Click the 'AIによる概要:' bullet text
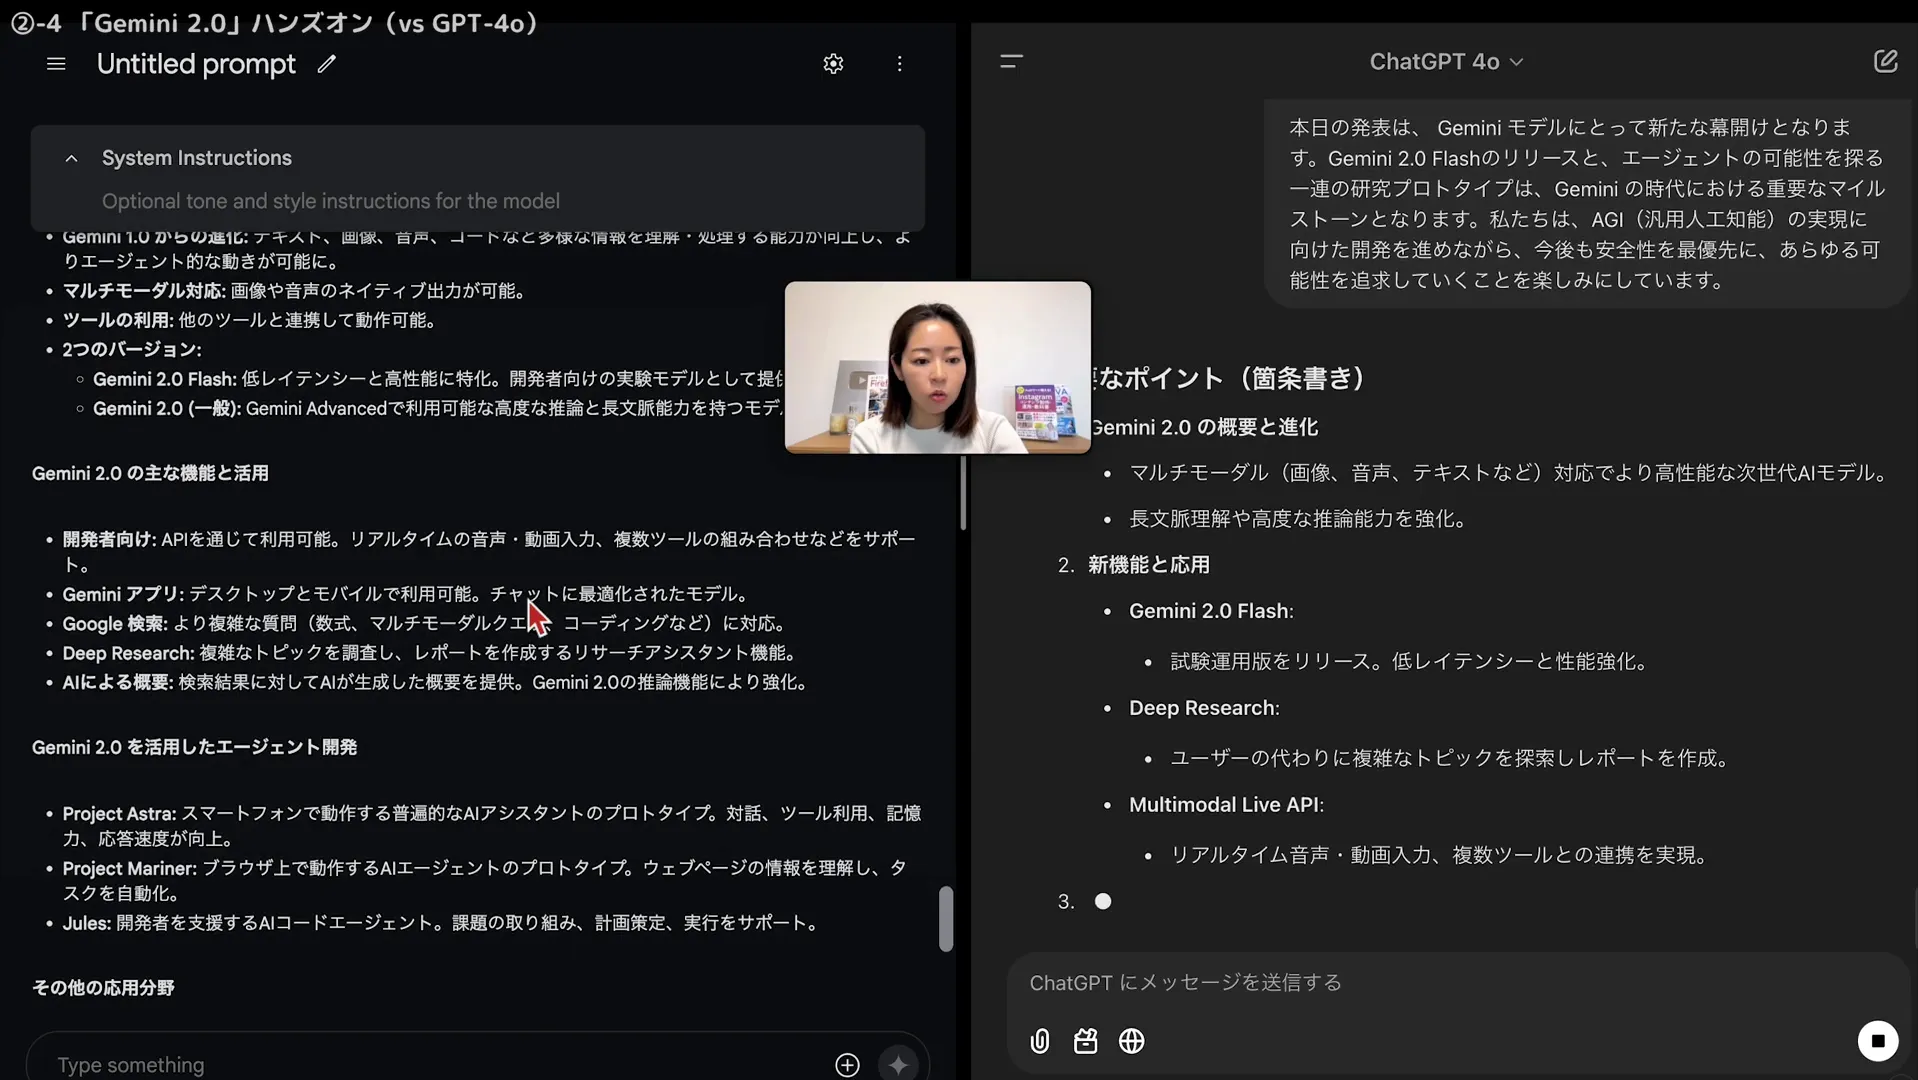The image size is (1918, 1080). coord(118,682)
